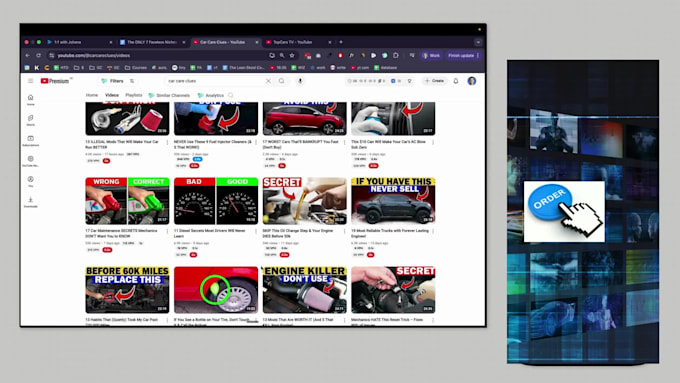Start voice search with the microphone
Screen dimensions: 680x383
coord(300,81)
